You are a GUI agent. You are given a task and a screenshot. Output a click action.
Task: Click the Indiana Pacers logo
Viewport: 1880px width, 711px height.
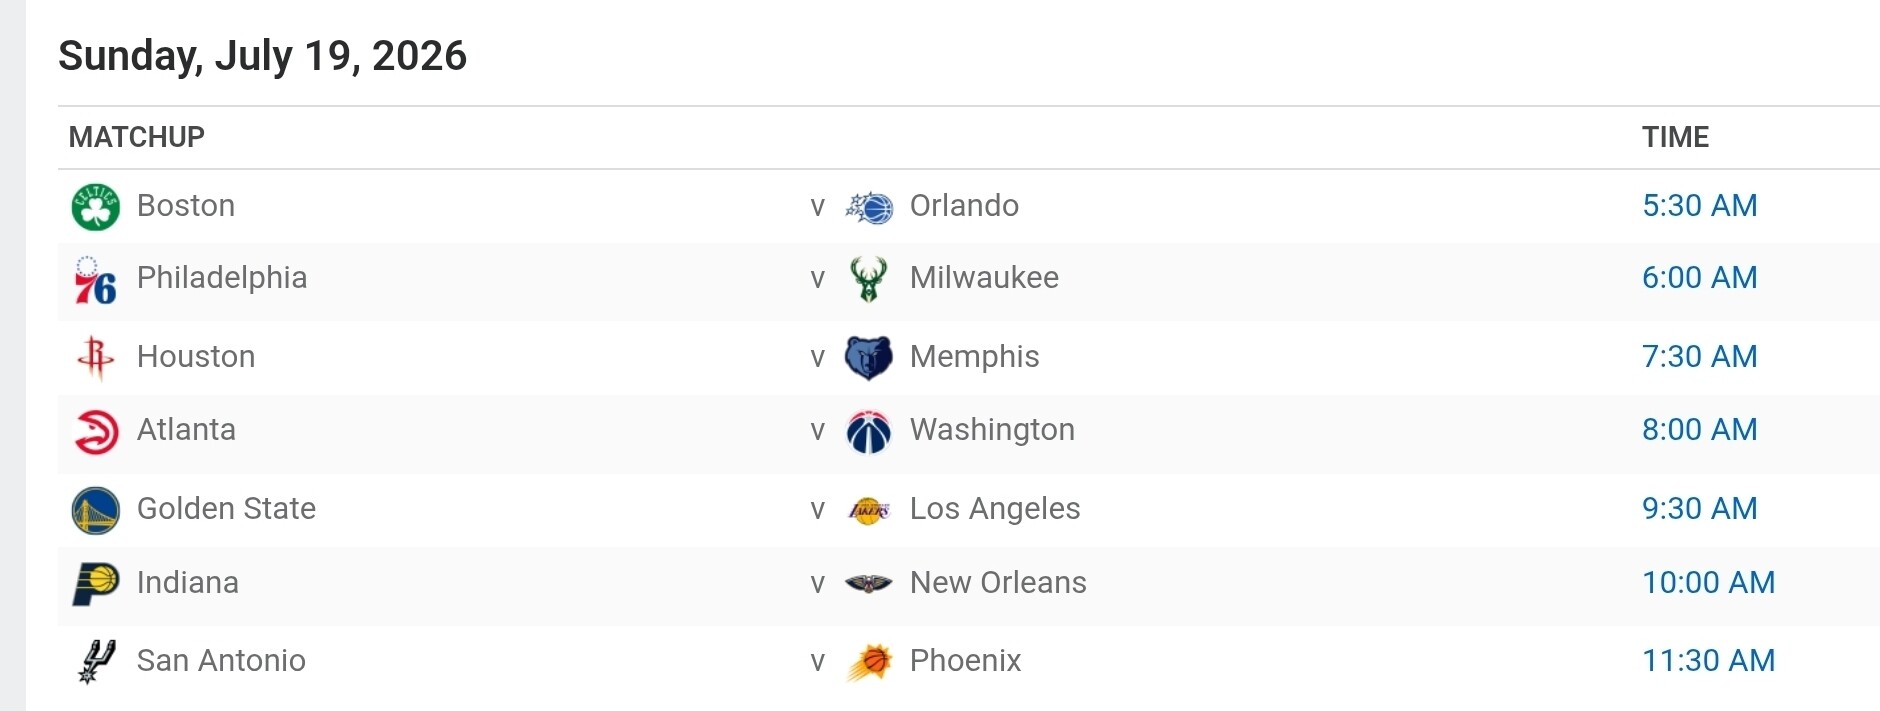tap(96, 583)
